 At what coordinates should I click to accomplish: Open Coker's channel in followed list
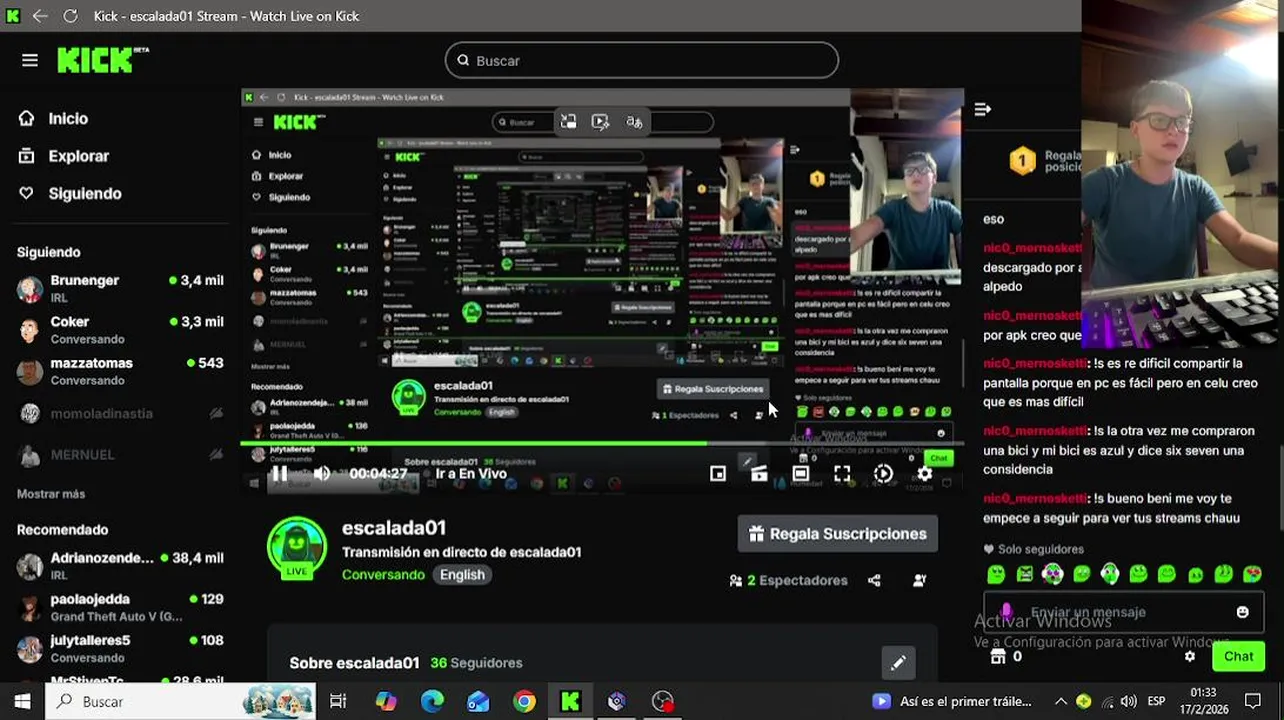click(120, 330)
